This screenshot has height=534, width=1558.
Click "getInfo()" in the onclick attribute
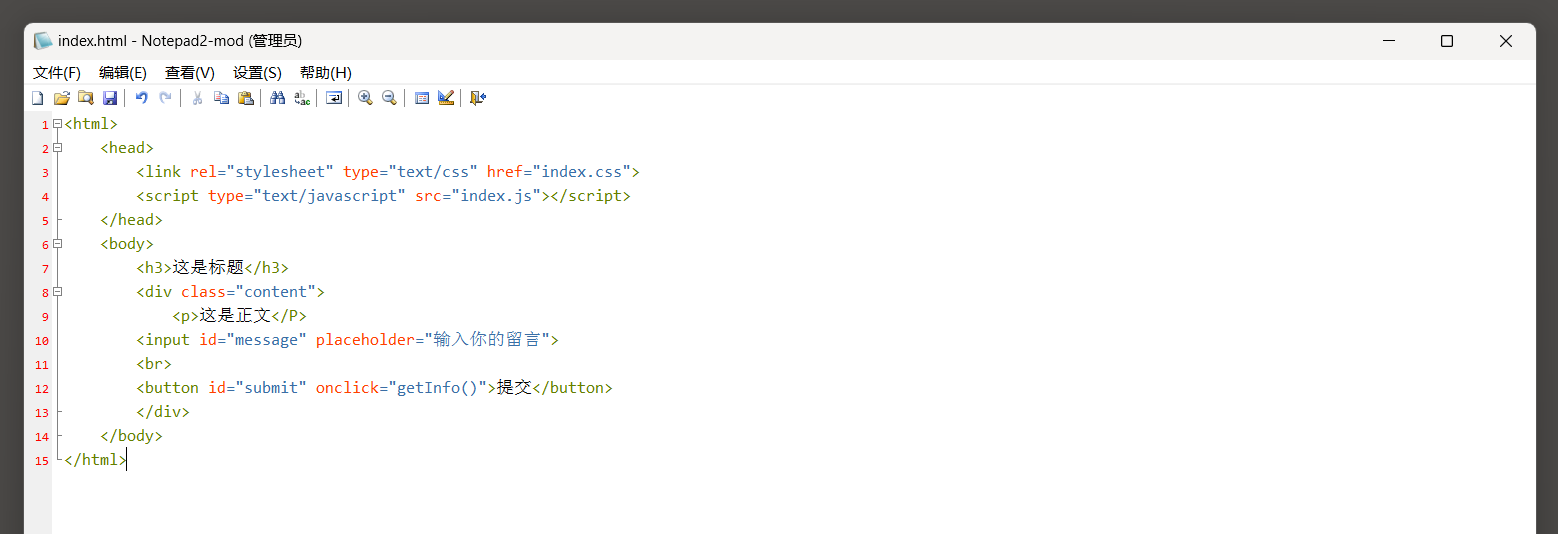[438, 388]
